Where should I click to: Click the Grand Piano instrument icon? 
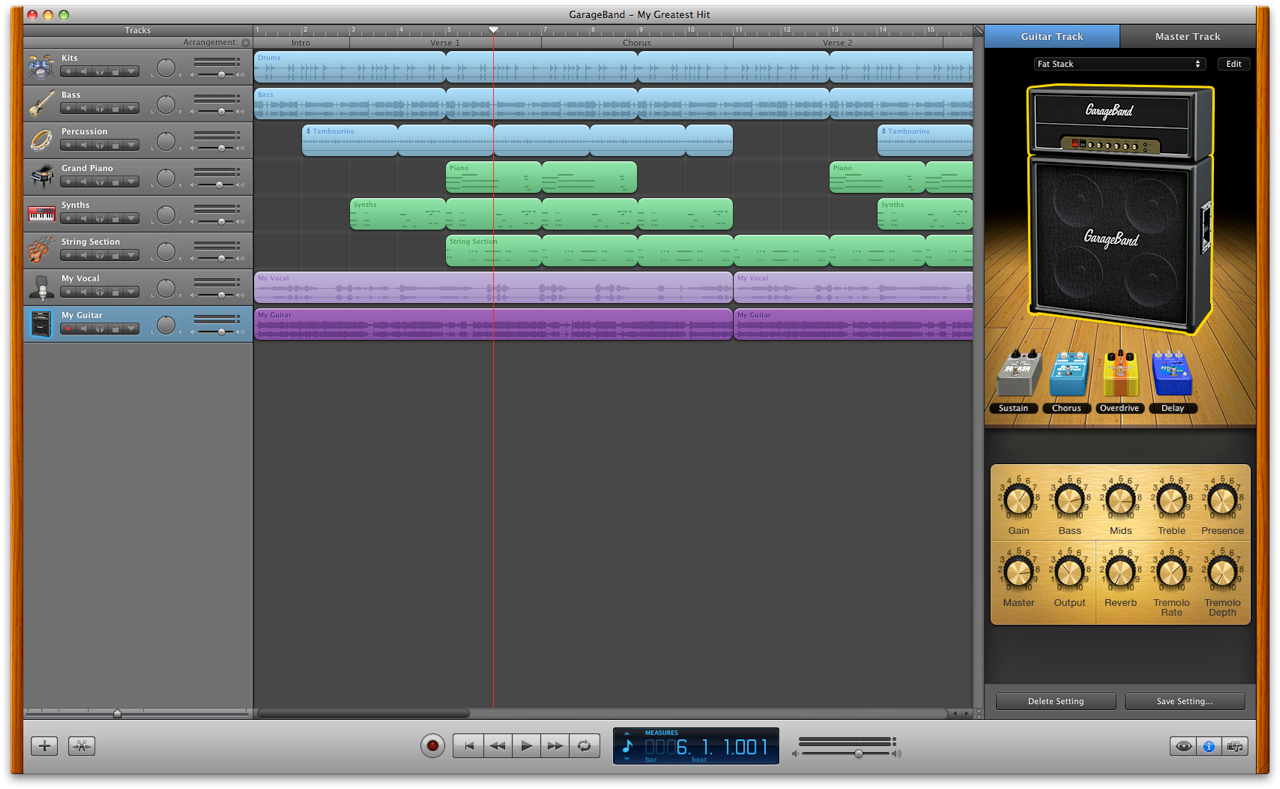[41, 177]
